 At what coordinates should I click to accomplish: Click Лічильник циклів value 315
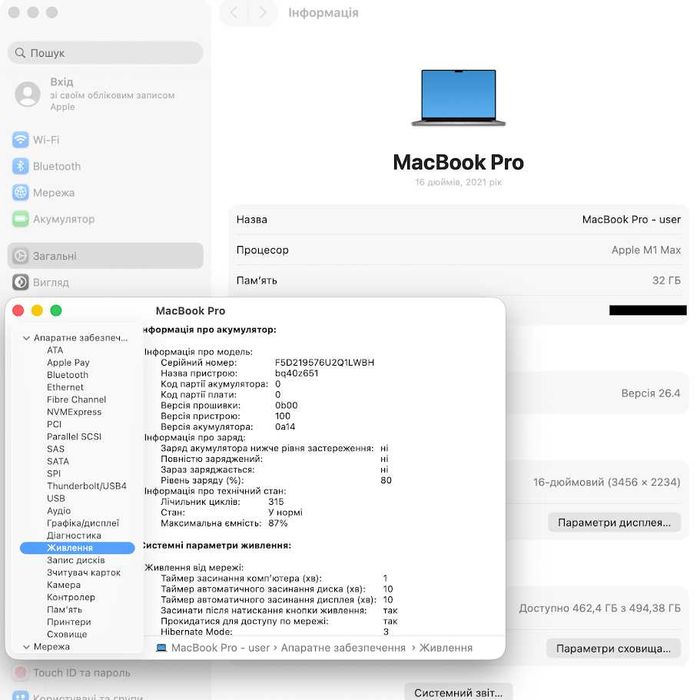click(x=276, y=501)
